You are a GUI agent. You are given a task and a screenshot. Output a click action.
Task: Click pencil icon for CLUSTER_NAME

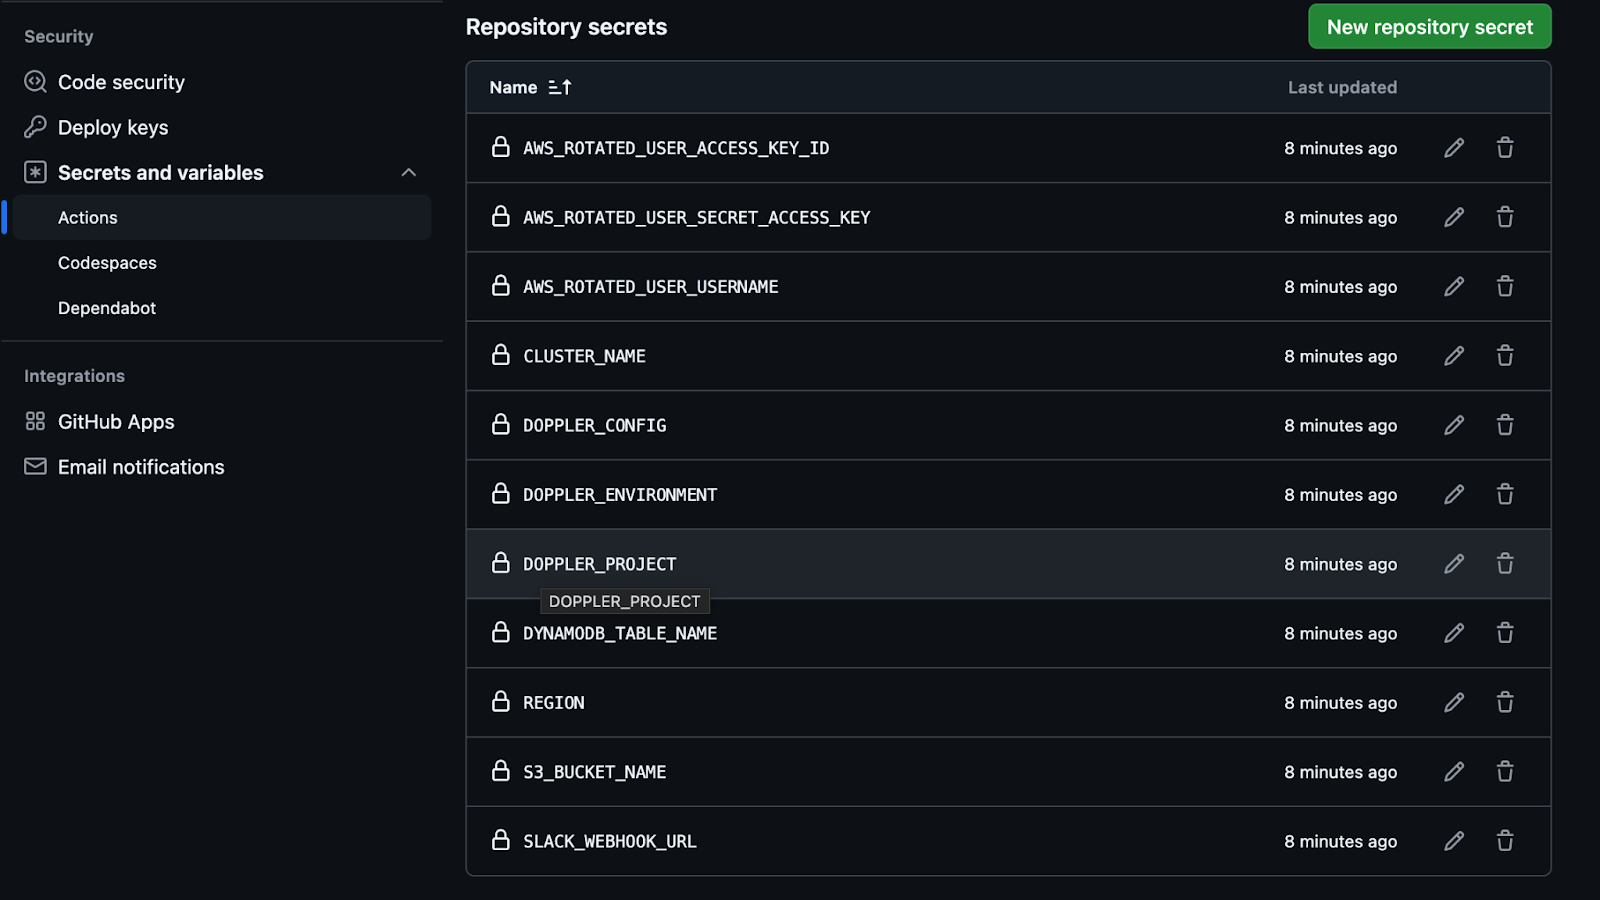click(1454, 356)
